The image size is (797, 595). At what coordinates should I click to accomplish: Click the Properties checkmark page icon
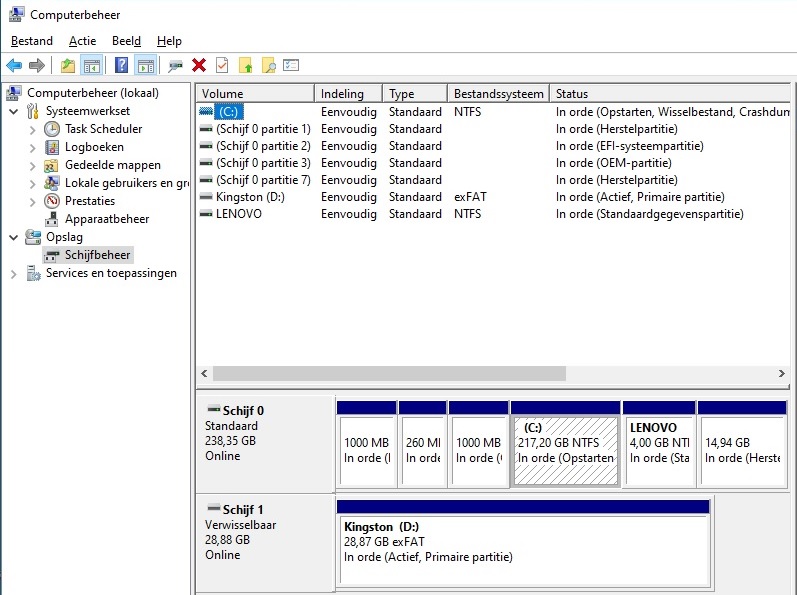tap(222, 66)
